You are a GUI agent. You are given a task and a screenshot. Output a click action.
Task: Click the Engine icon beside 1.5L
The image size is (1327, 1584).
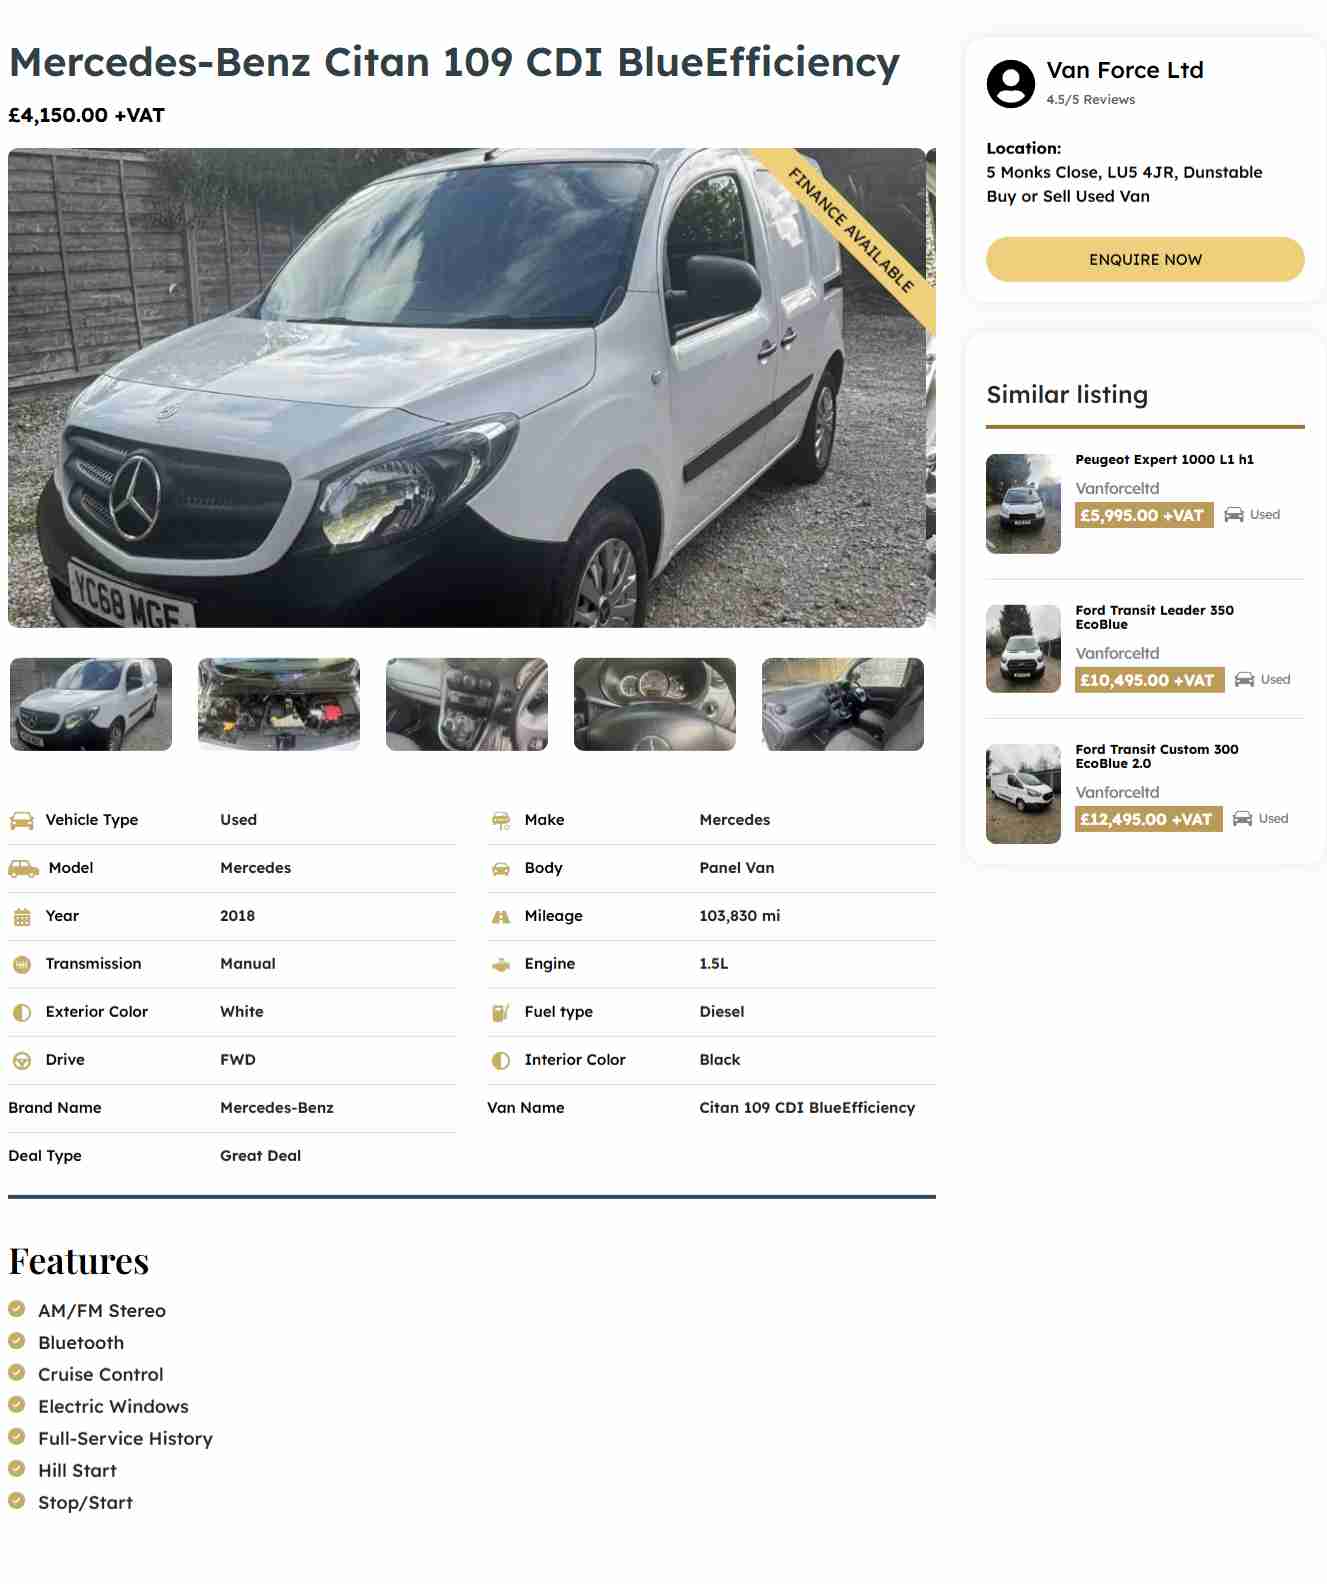[x=501, y=965]
